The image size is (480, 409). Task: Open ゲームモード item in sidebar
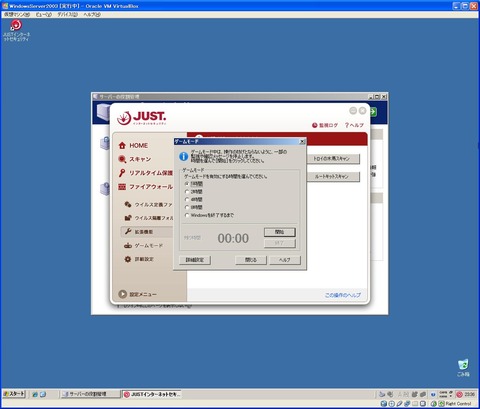(143, 246)
